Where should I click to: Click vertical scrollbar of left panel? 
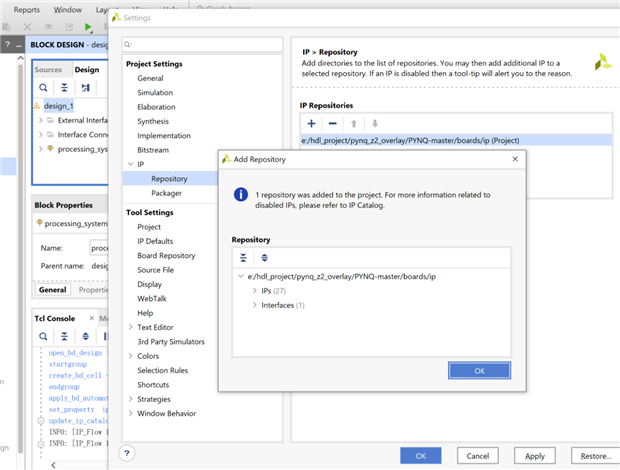pyautogui.click(x=21, y=257)
